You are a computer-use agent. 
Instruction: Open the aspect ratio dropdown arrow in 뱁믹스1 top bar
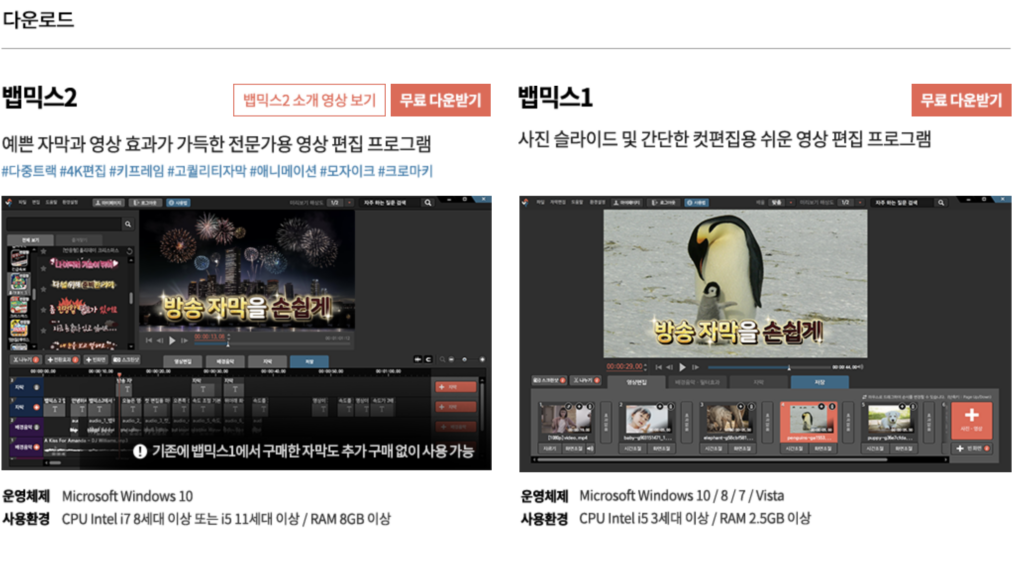click(x=791, y=202)
